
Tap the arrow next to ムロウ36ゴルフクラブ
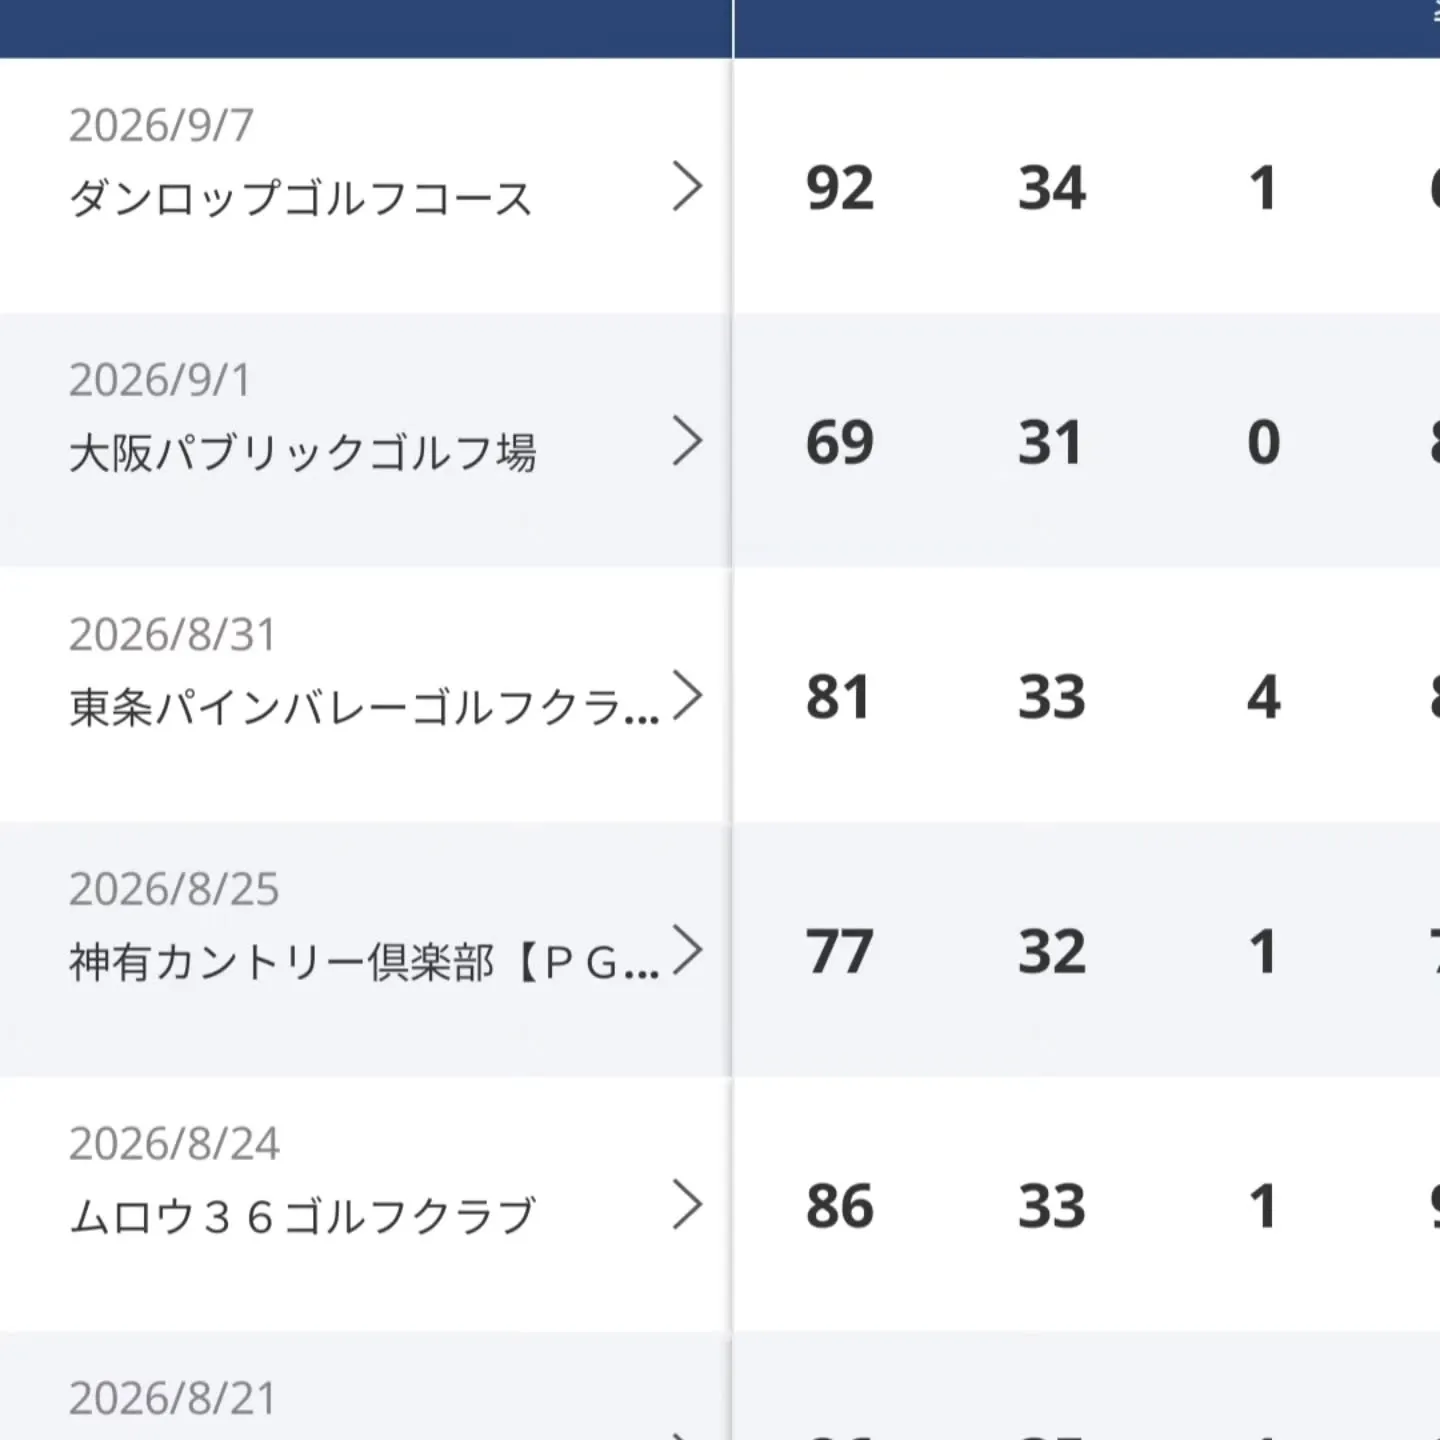point(687,1204)
